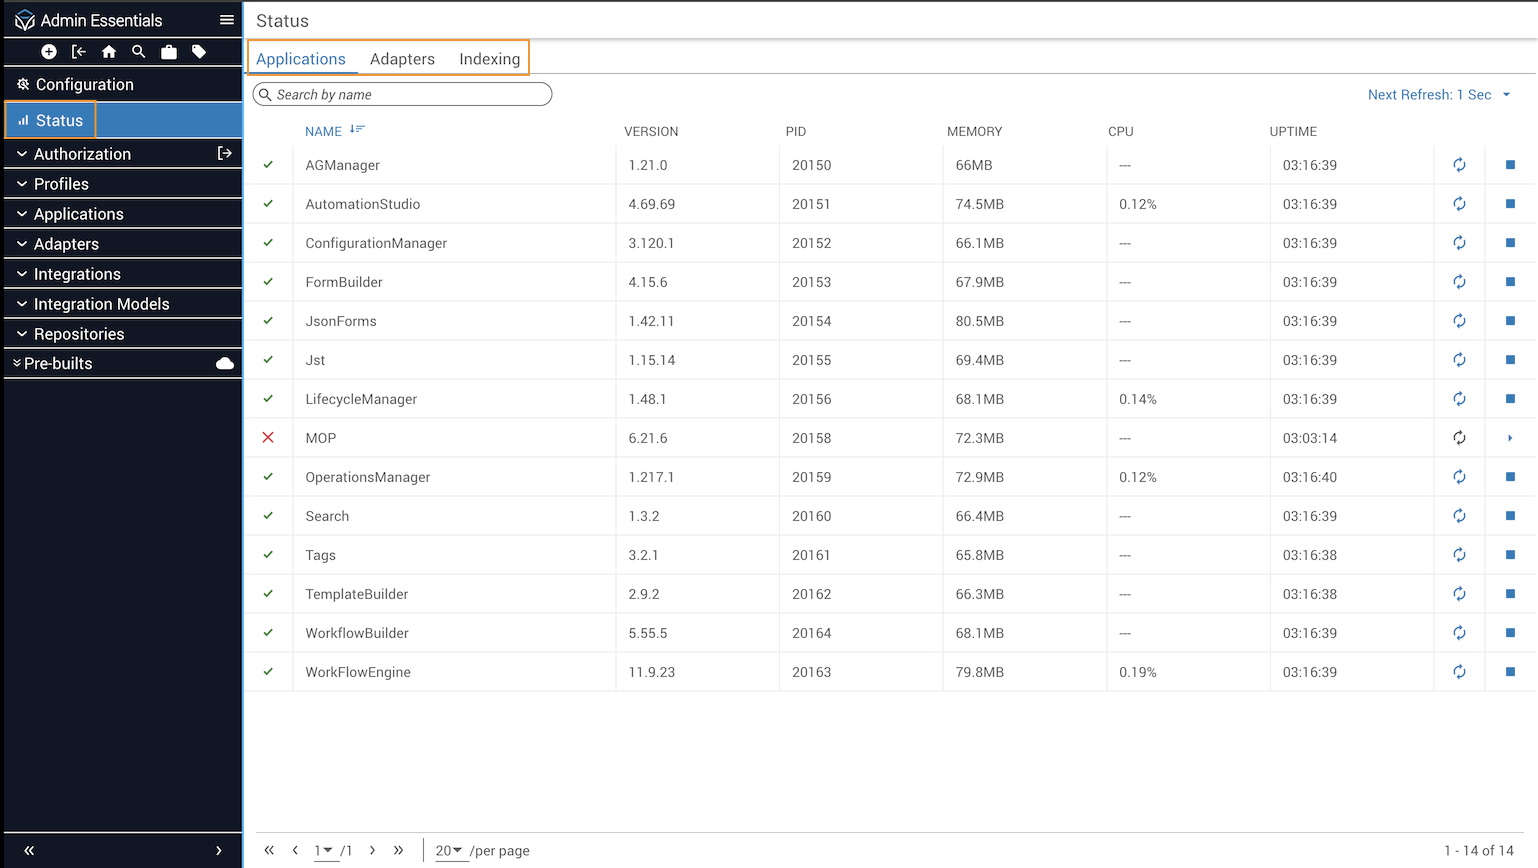Expand the Authorization section in sidebar
Screen dimensions: 1538x868
click(82, 154)
